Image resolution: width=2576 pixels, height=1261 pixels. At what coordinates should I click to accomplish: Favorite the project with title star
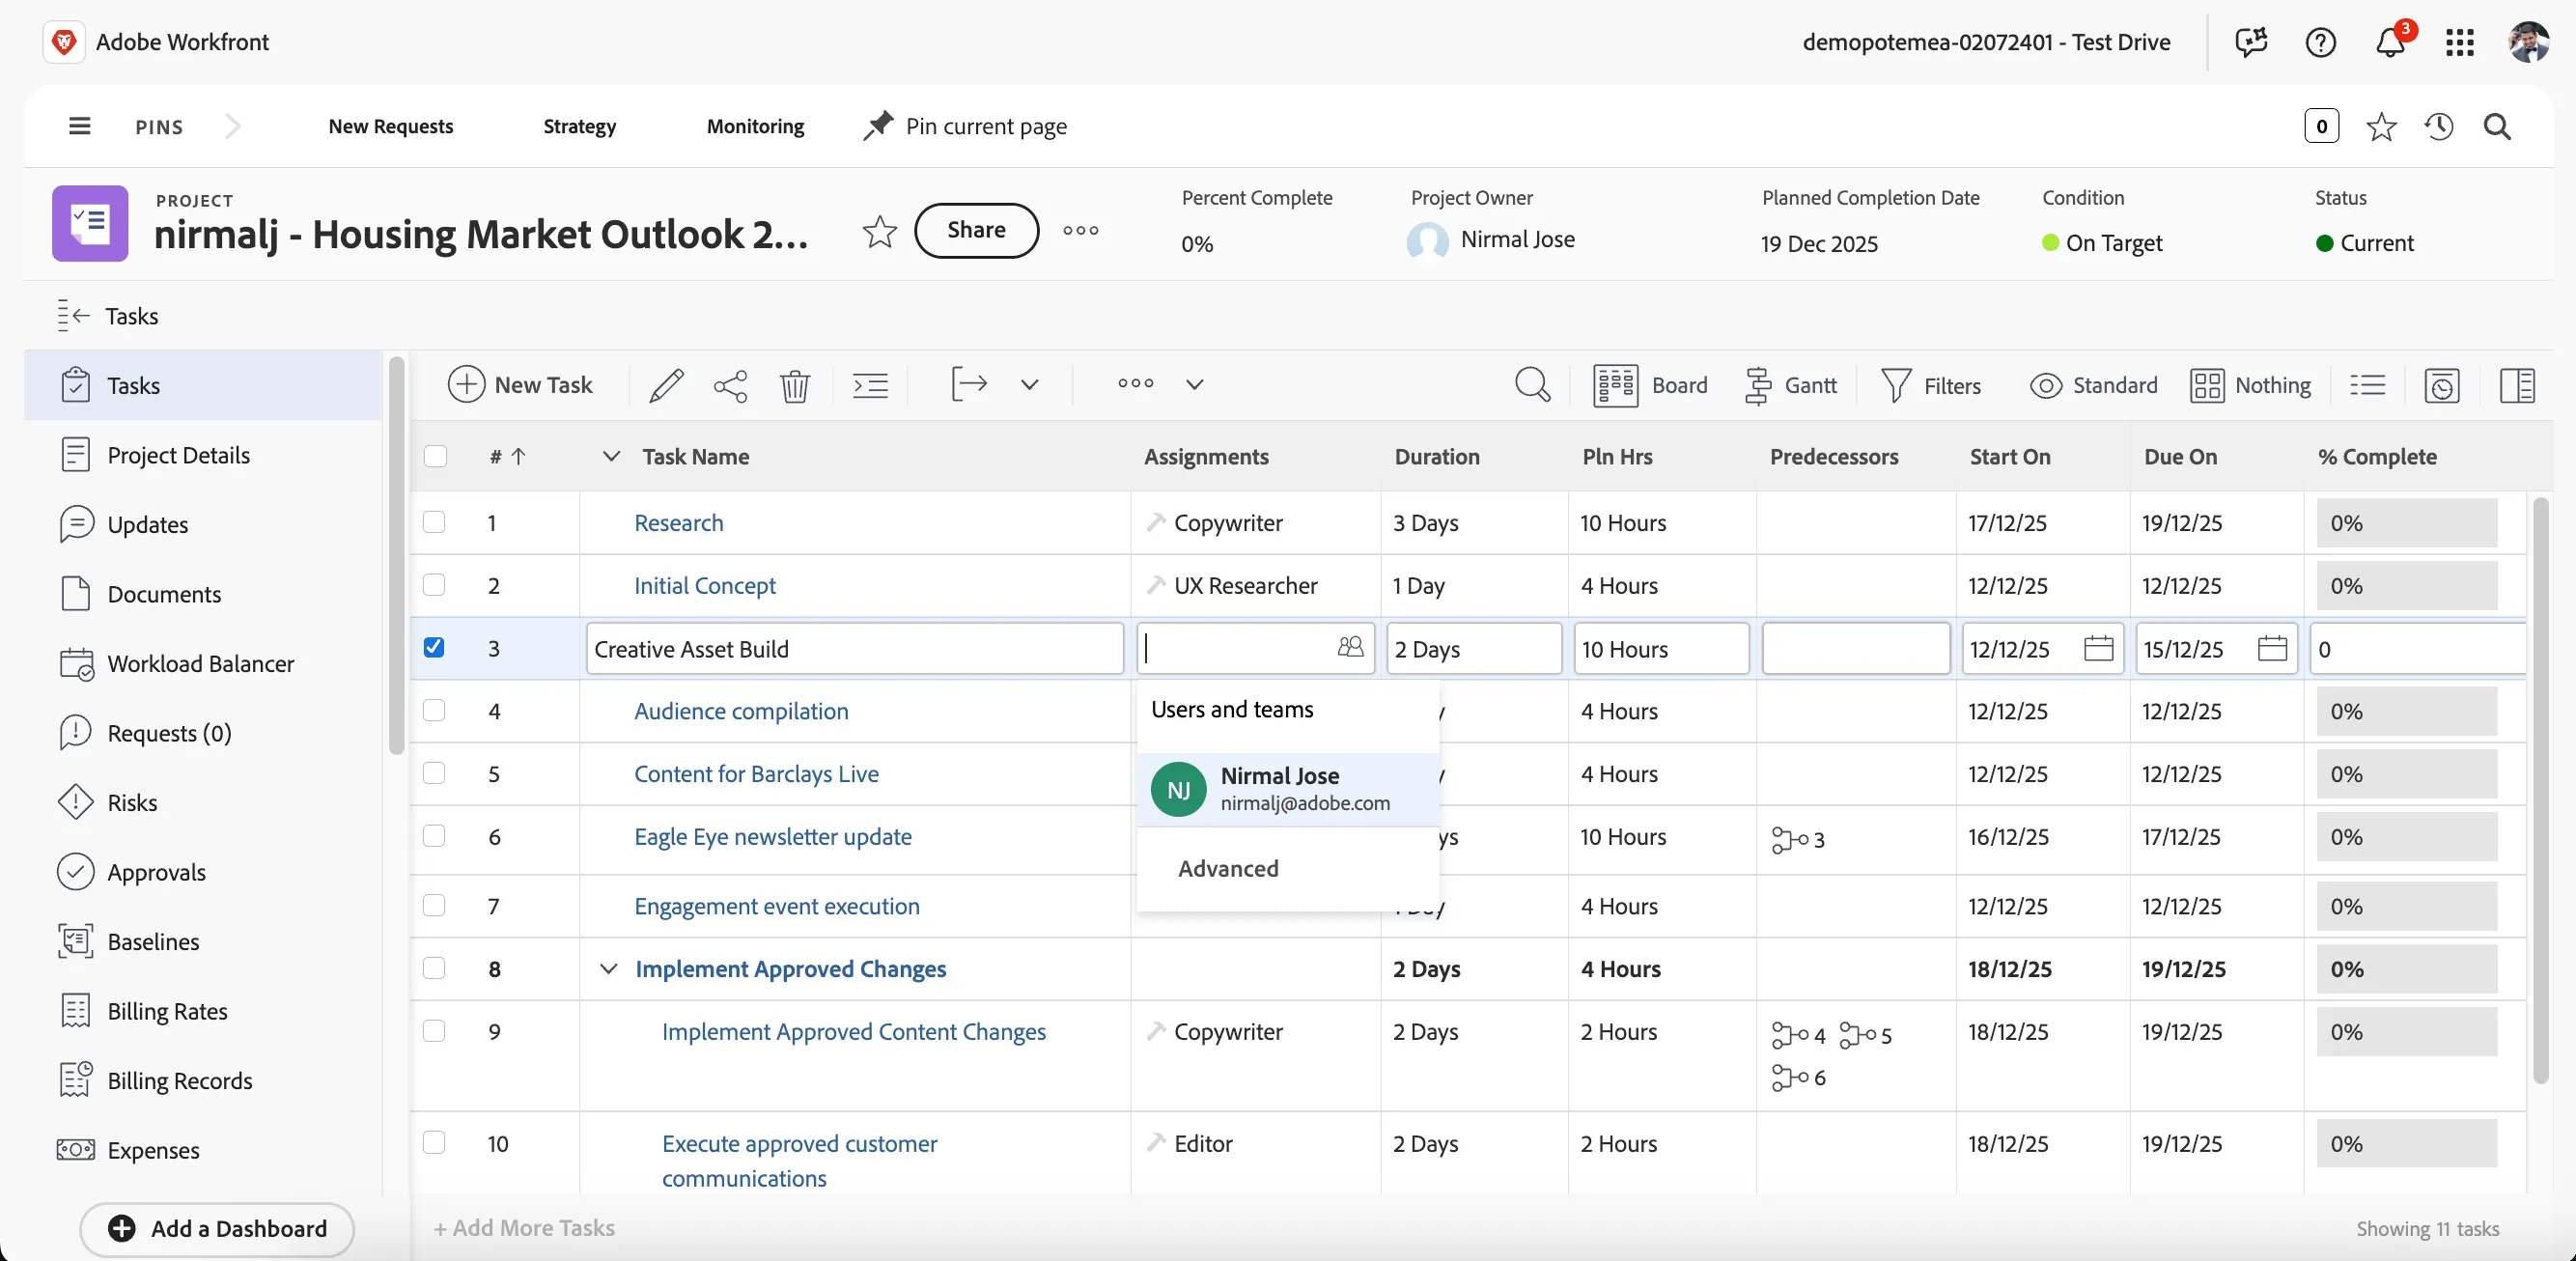coord(879,231)
